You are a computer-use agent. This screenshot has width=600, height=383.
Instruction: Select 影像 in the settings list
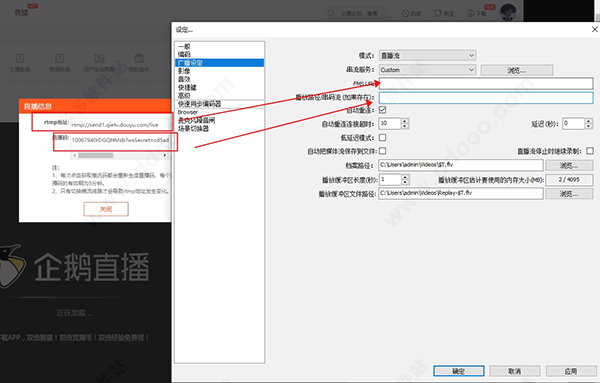pyautogui.click(x=219, y=71)
